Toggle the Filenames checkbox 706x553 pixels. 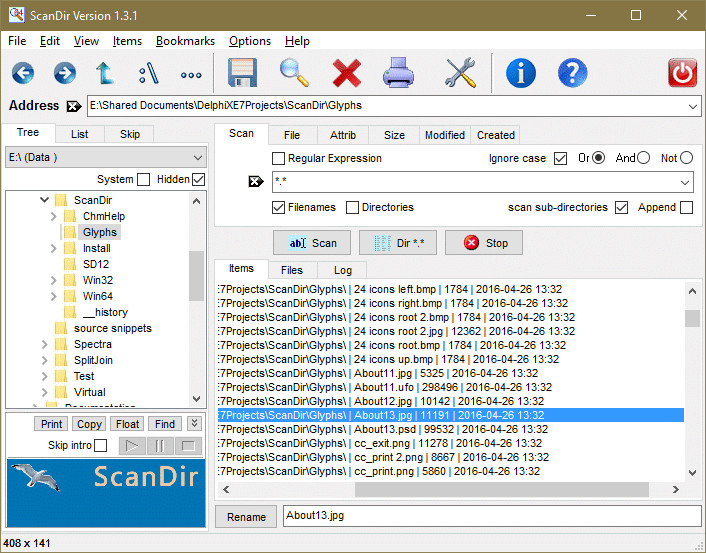tap(278, 208)
